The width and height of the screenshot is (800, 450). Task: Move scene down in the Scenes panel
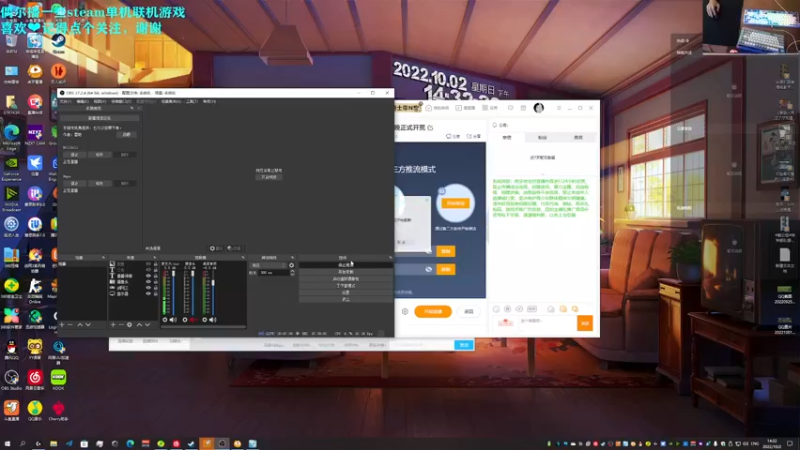pyautogui.click(x=88, y=324)
